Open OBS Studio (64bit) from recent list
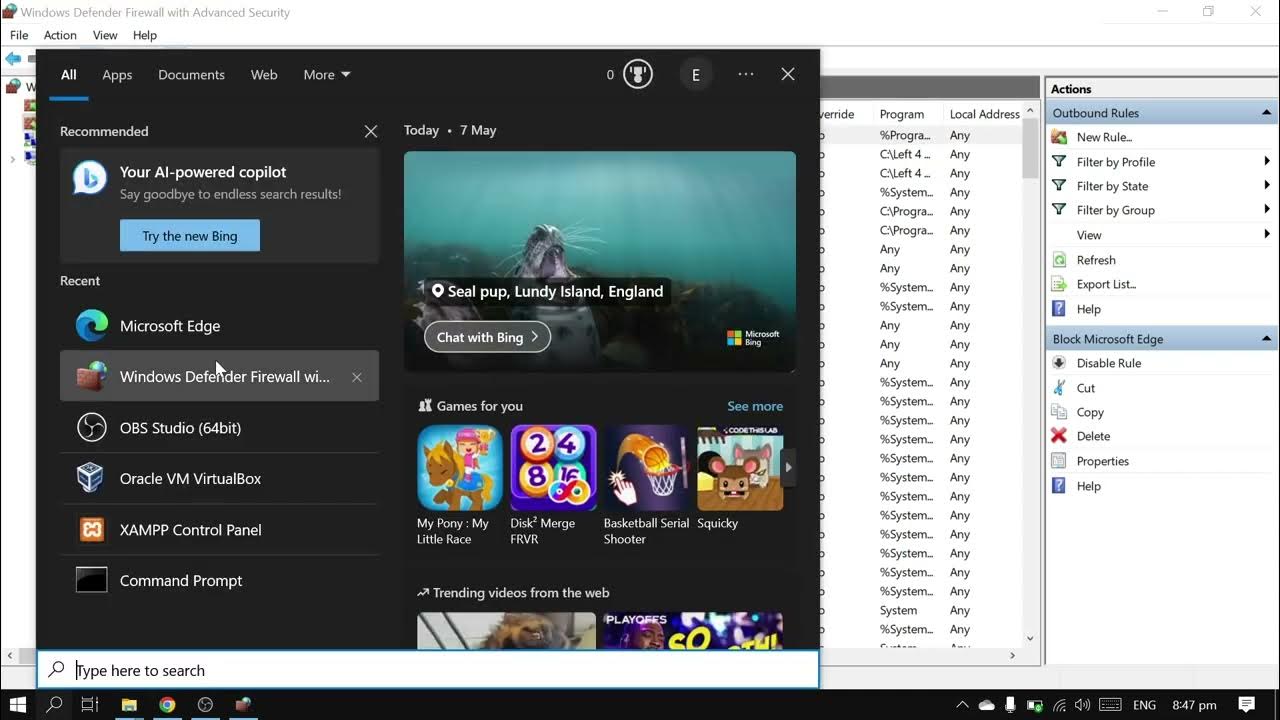Image resolution: width=1280 pixels, height=720 pixels. click(219, 428)
